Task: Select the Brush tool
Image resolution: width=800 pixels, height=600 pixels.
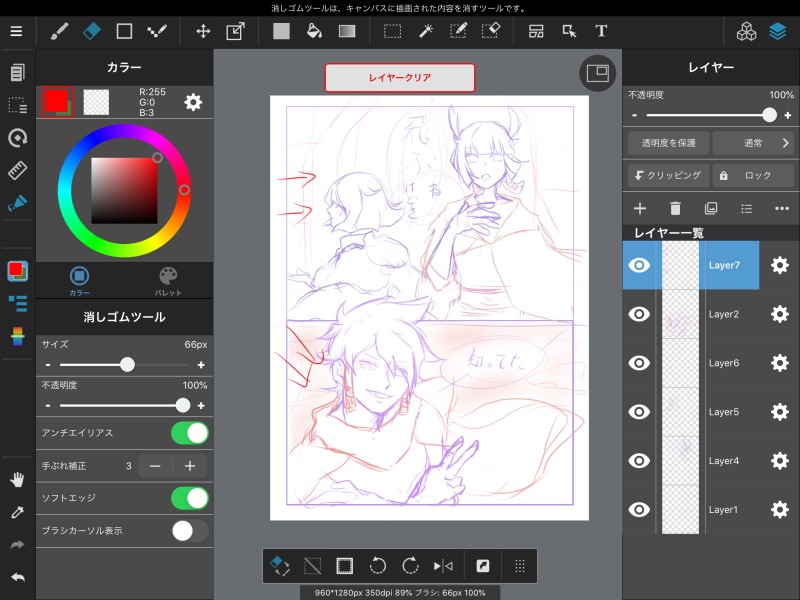Action: pyautogui.click(x=59, y=31)
